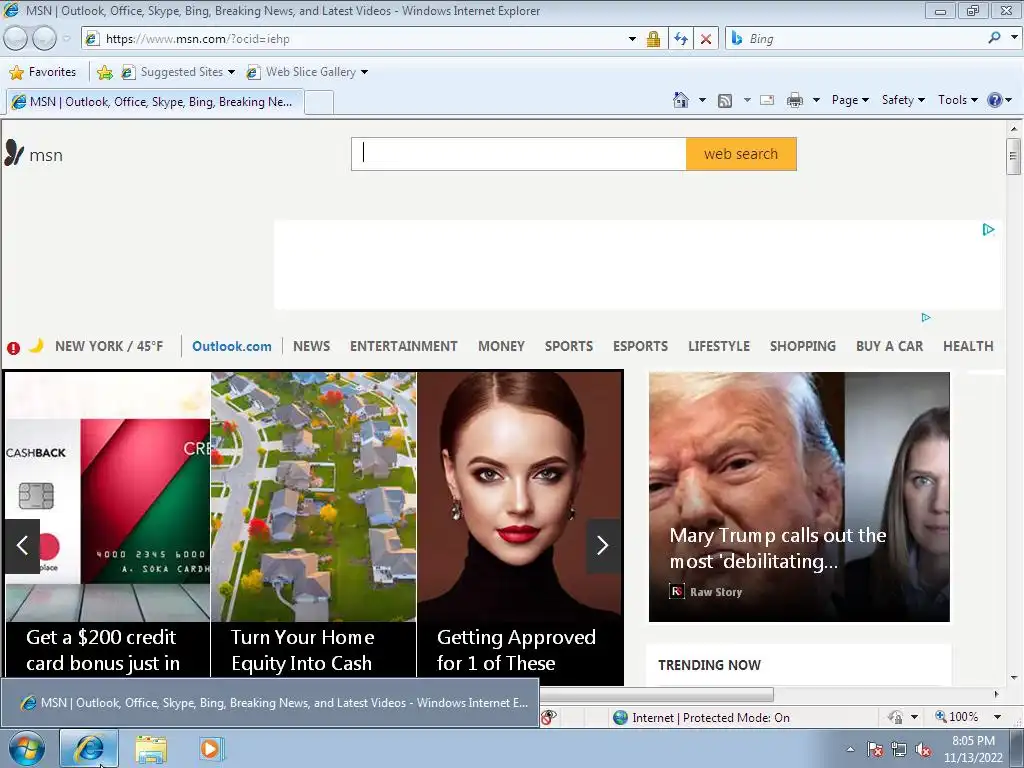This screenshot has width=1024, height=768.
Task: Click the browser Back button
Action: click(x=16, y=39)
